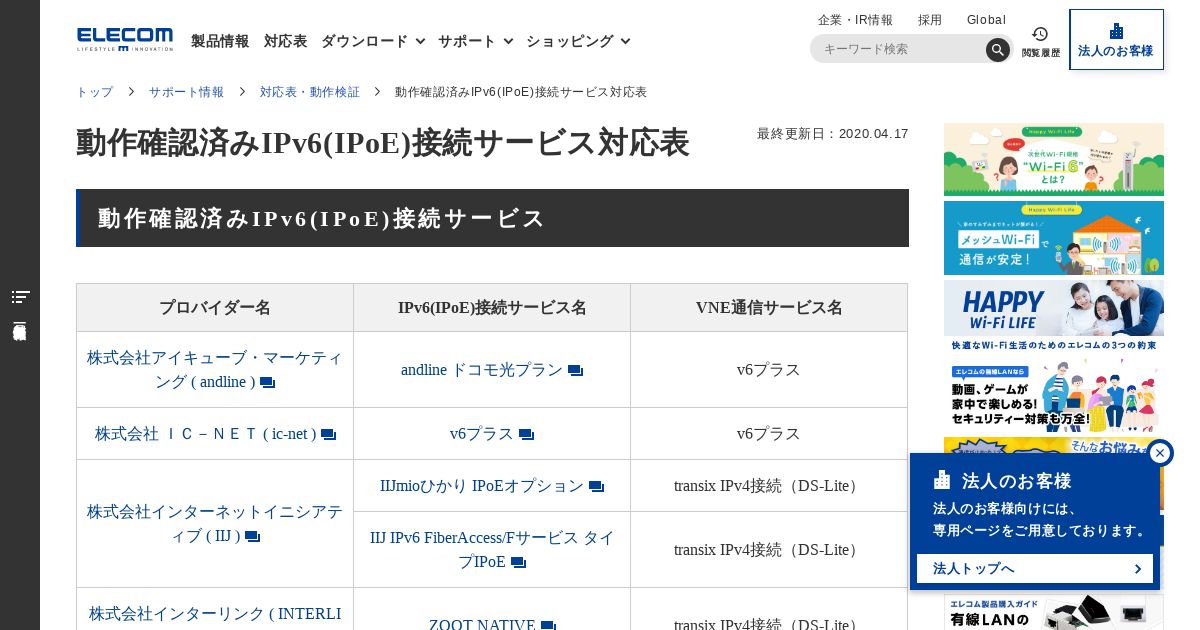
Task: Expand サポート dropdown
Action: 475,41
